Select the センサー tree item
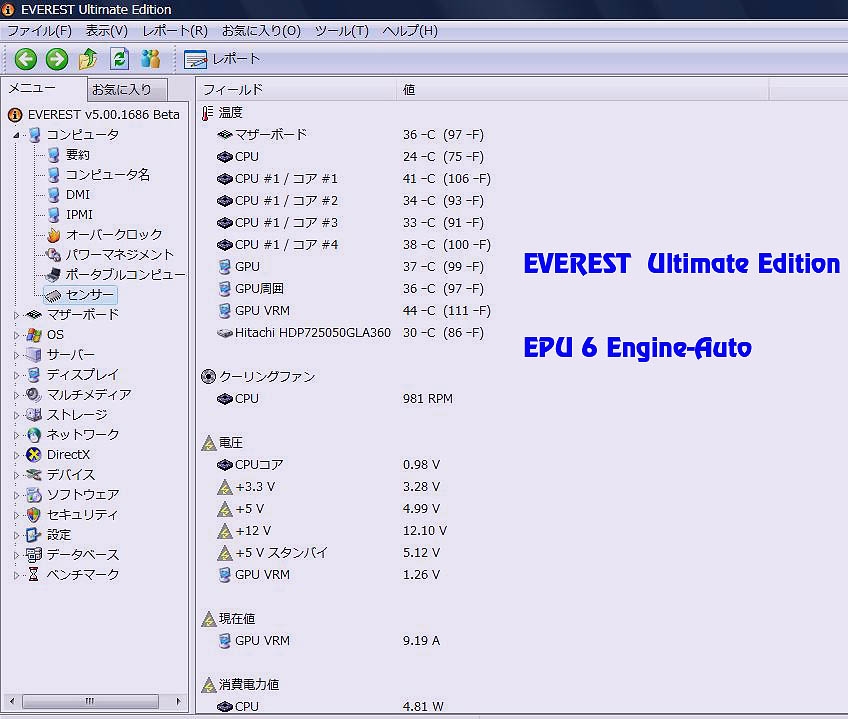 90,295
